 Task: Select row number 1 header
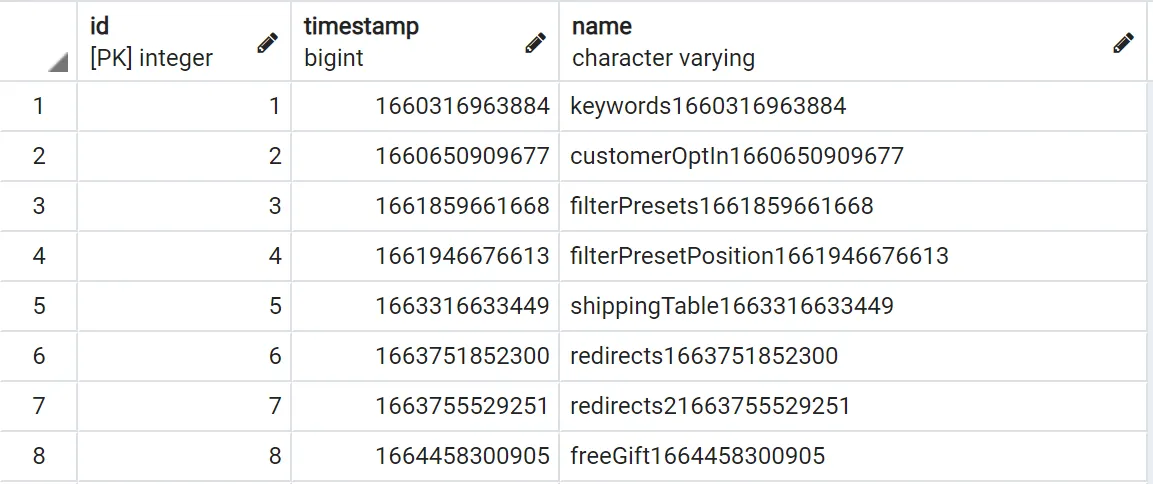point(38,105)
